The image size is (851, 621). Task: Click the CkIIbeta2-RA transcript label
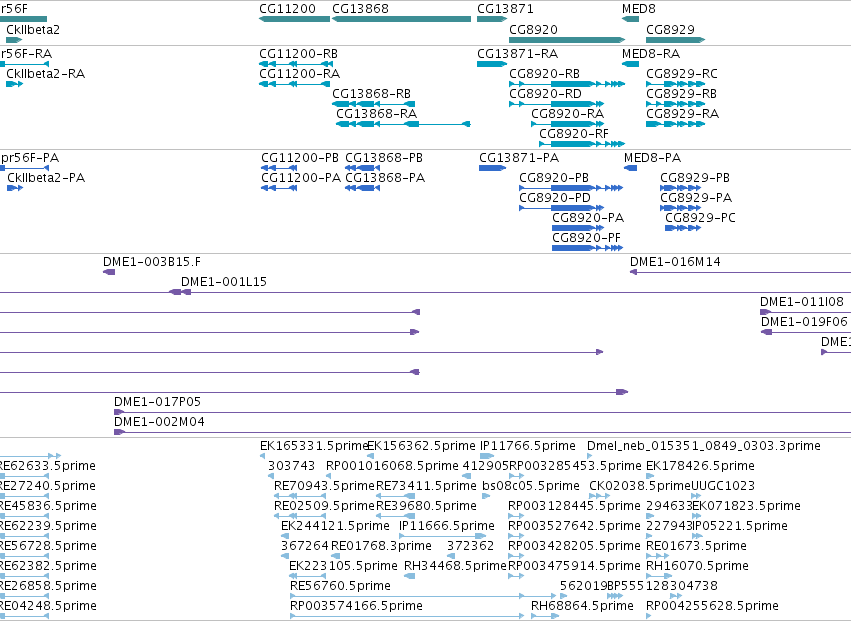46,74
